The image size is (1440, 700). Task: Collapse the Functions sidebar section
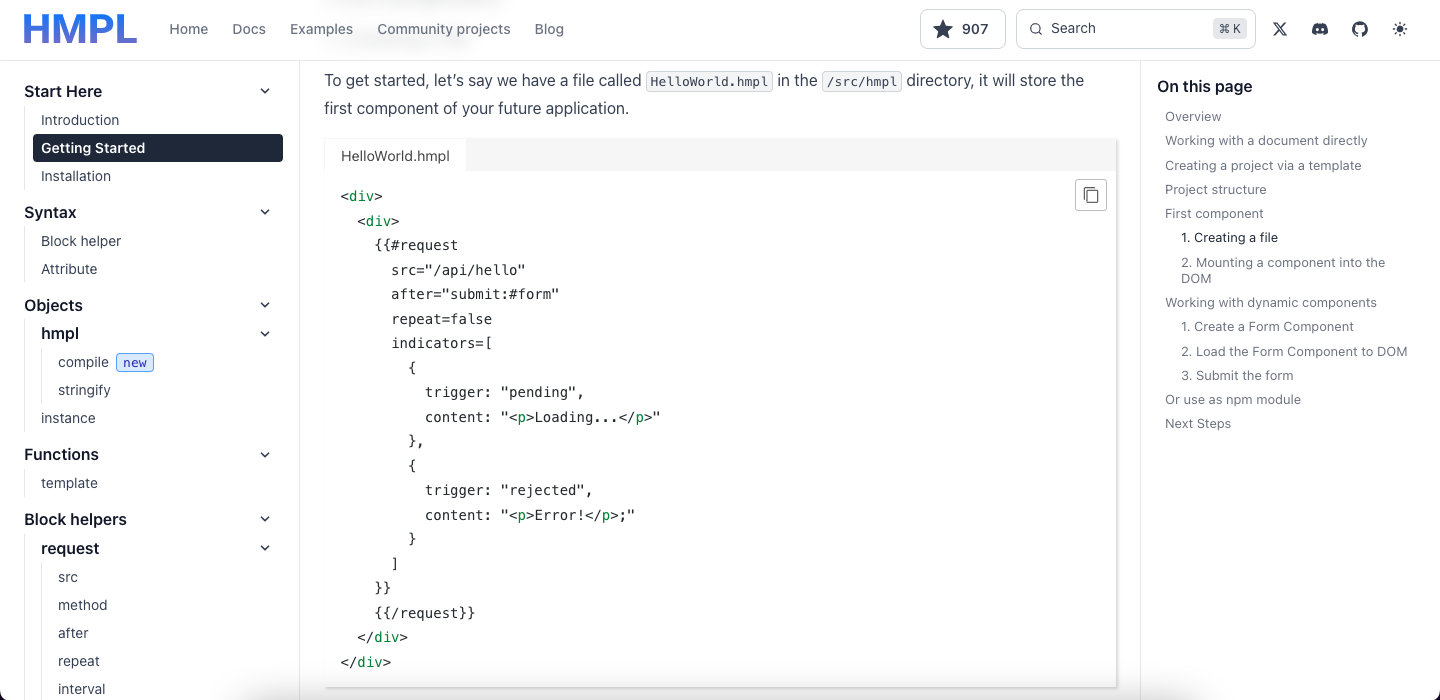[265, 454]
